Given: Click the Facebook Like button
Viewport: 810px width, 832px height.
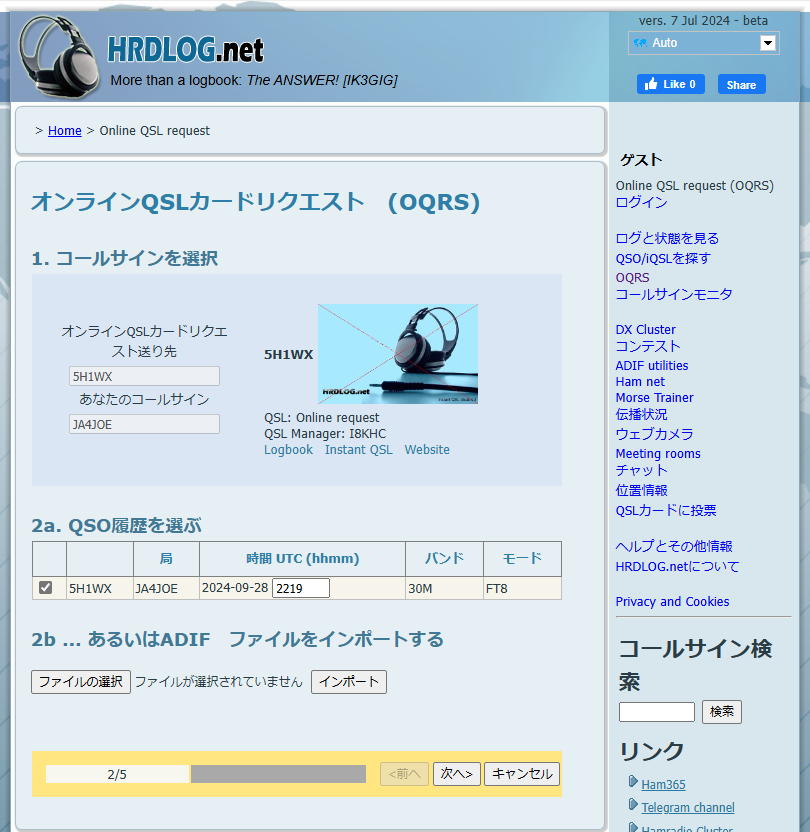Looking at the screenshot, I should [670, 84].
